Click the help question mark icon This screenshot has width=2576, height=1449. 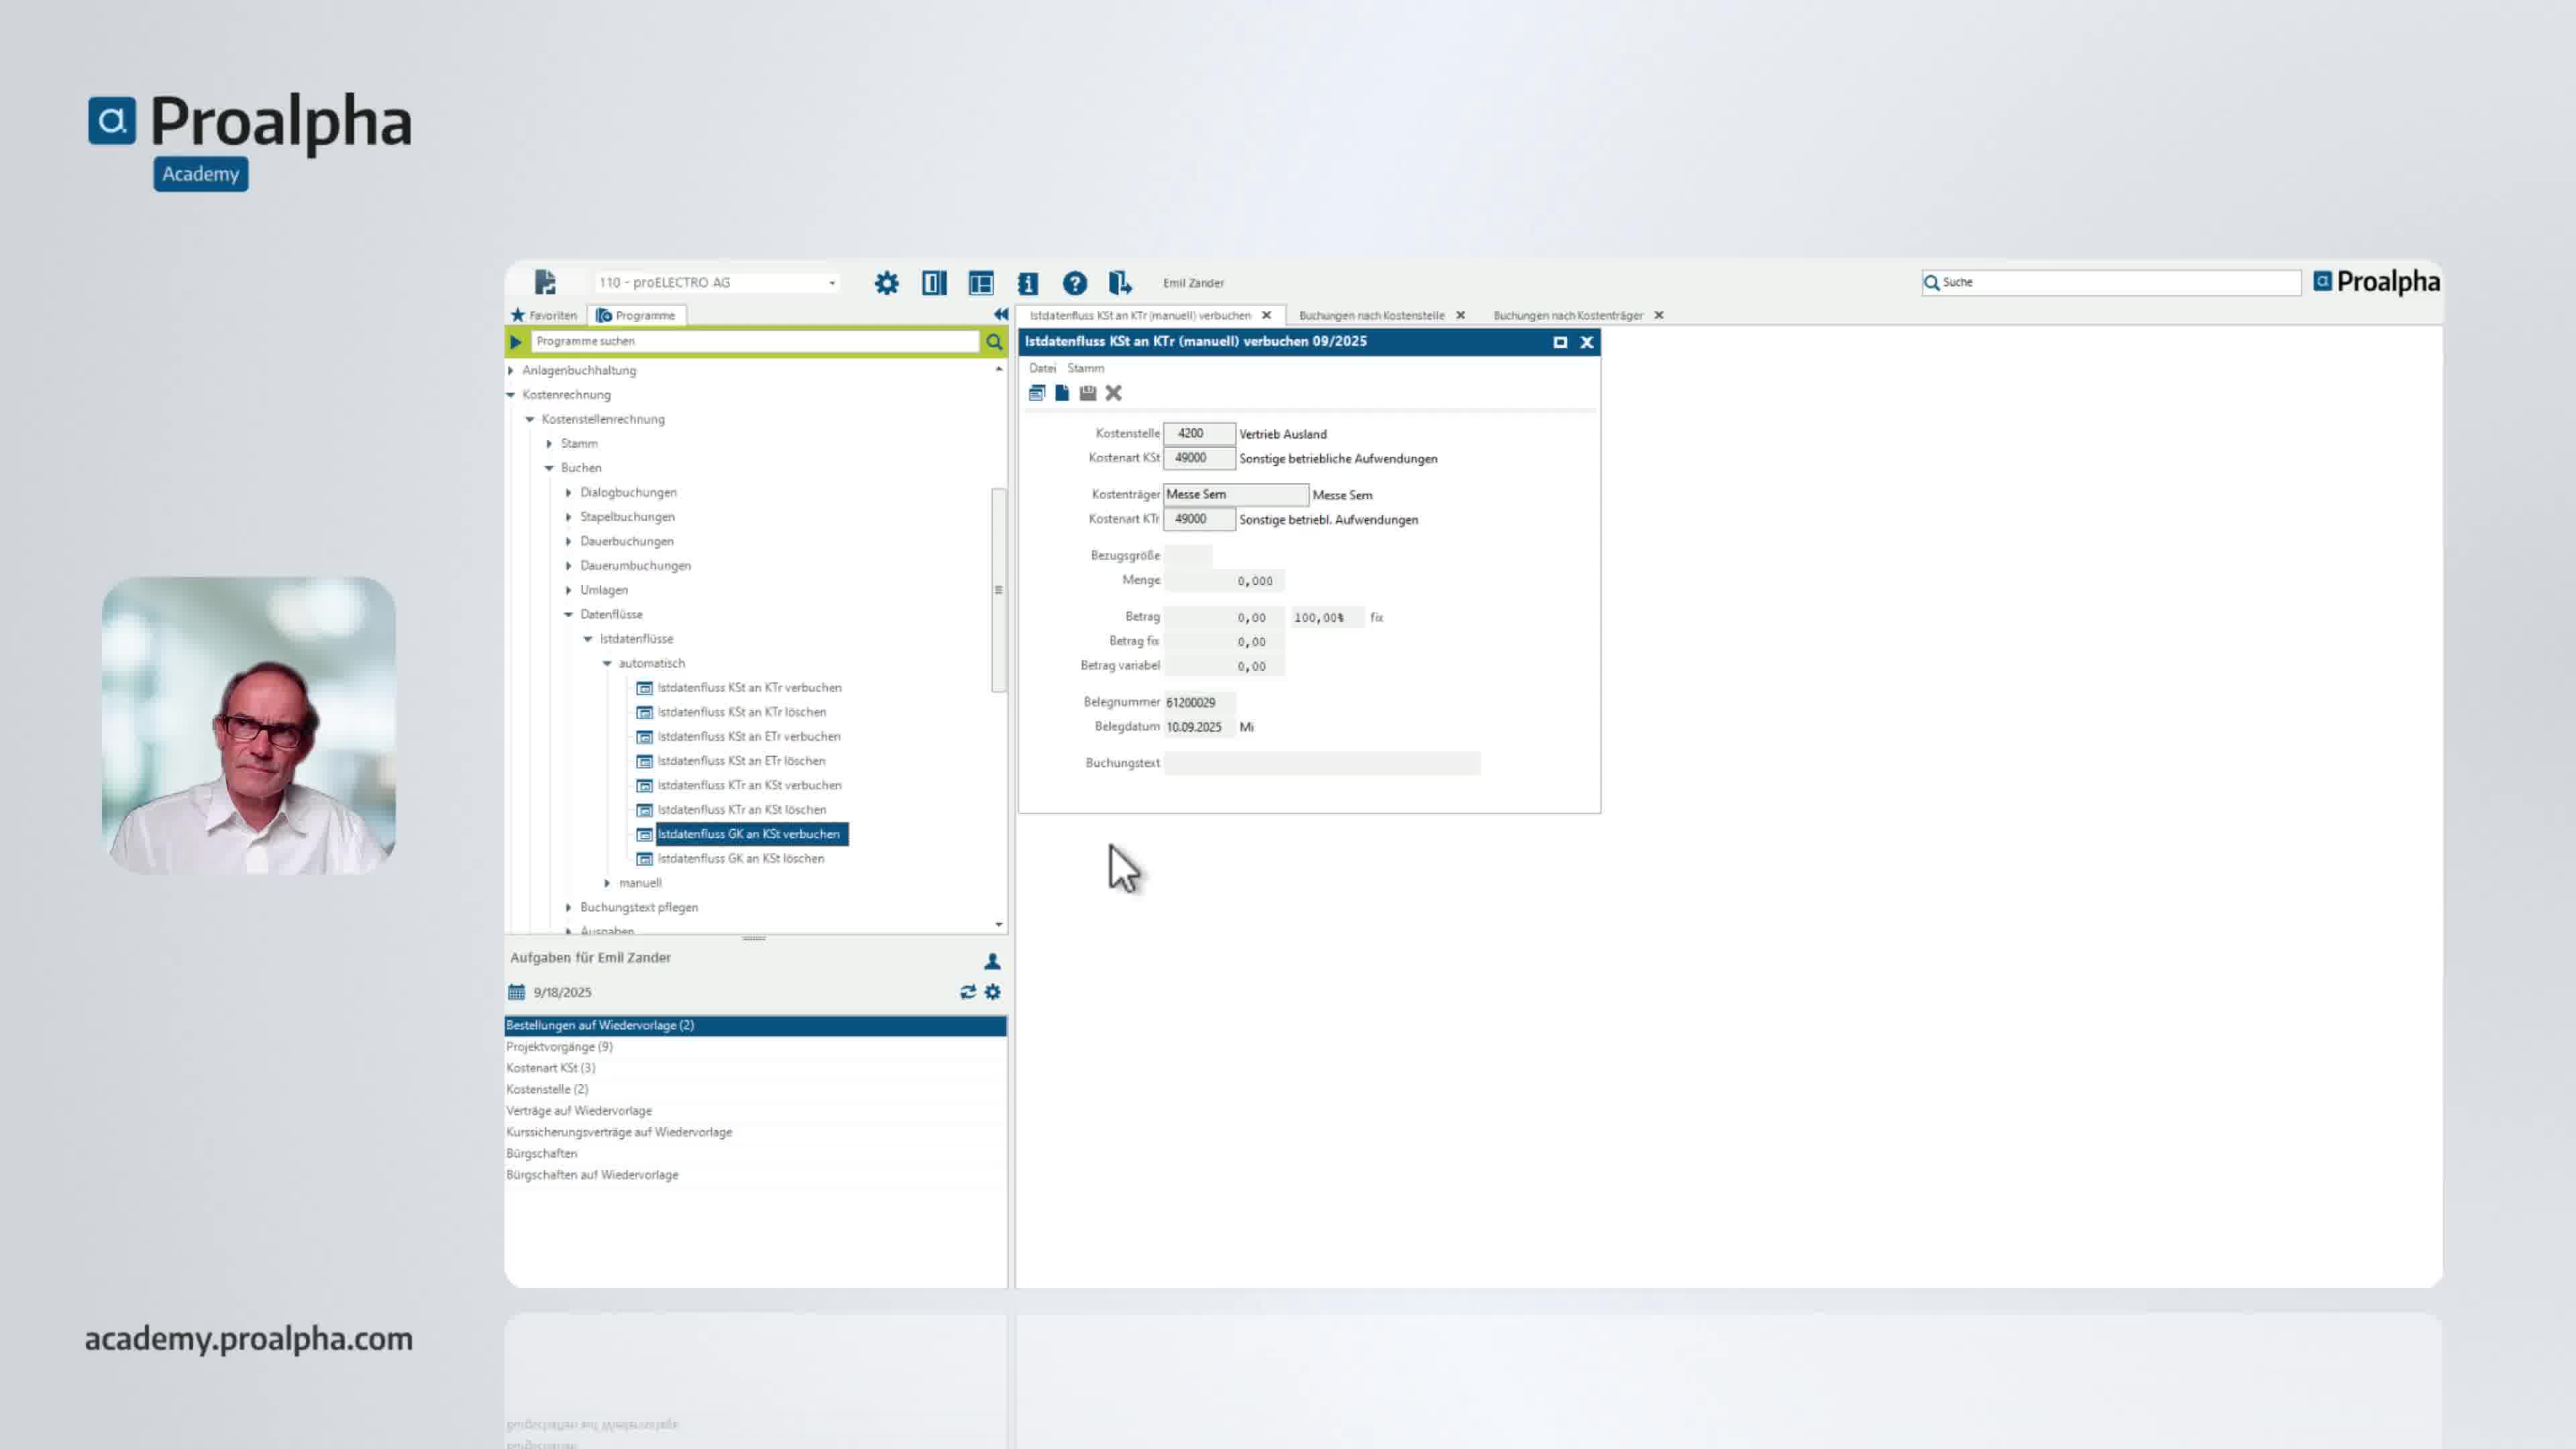click(x=1074, y=283)
